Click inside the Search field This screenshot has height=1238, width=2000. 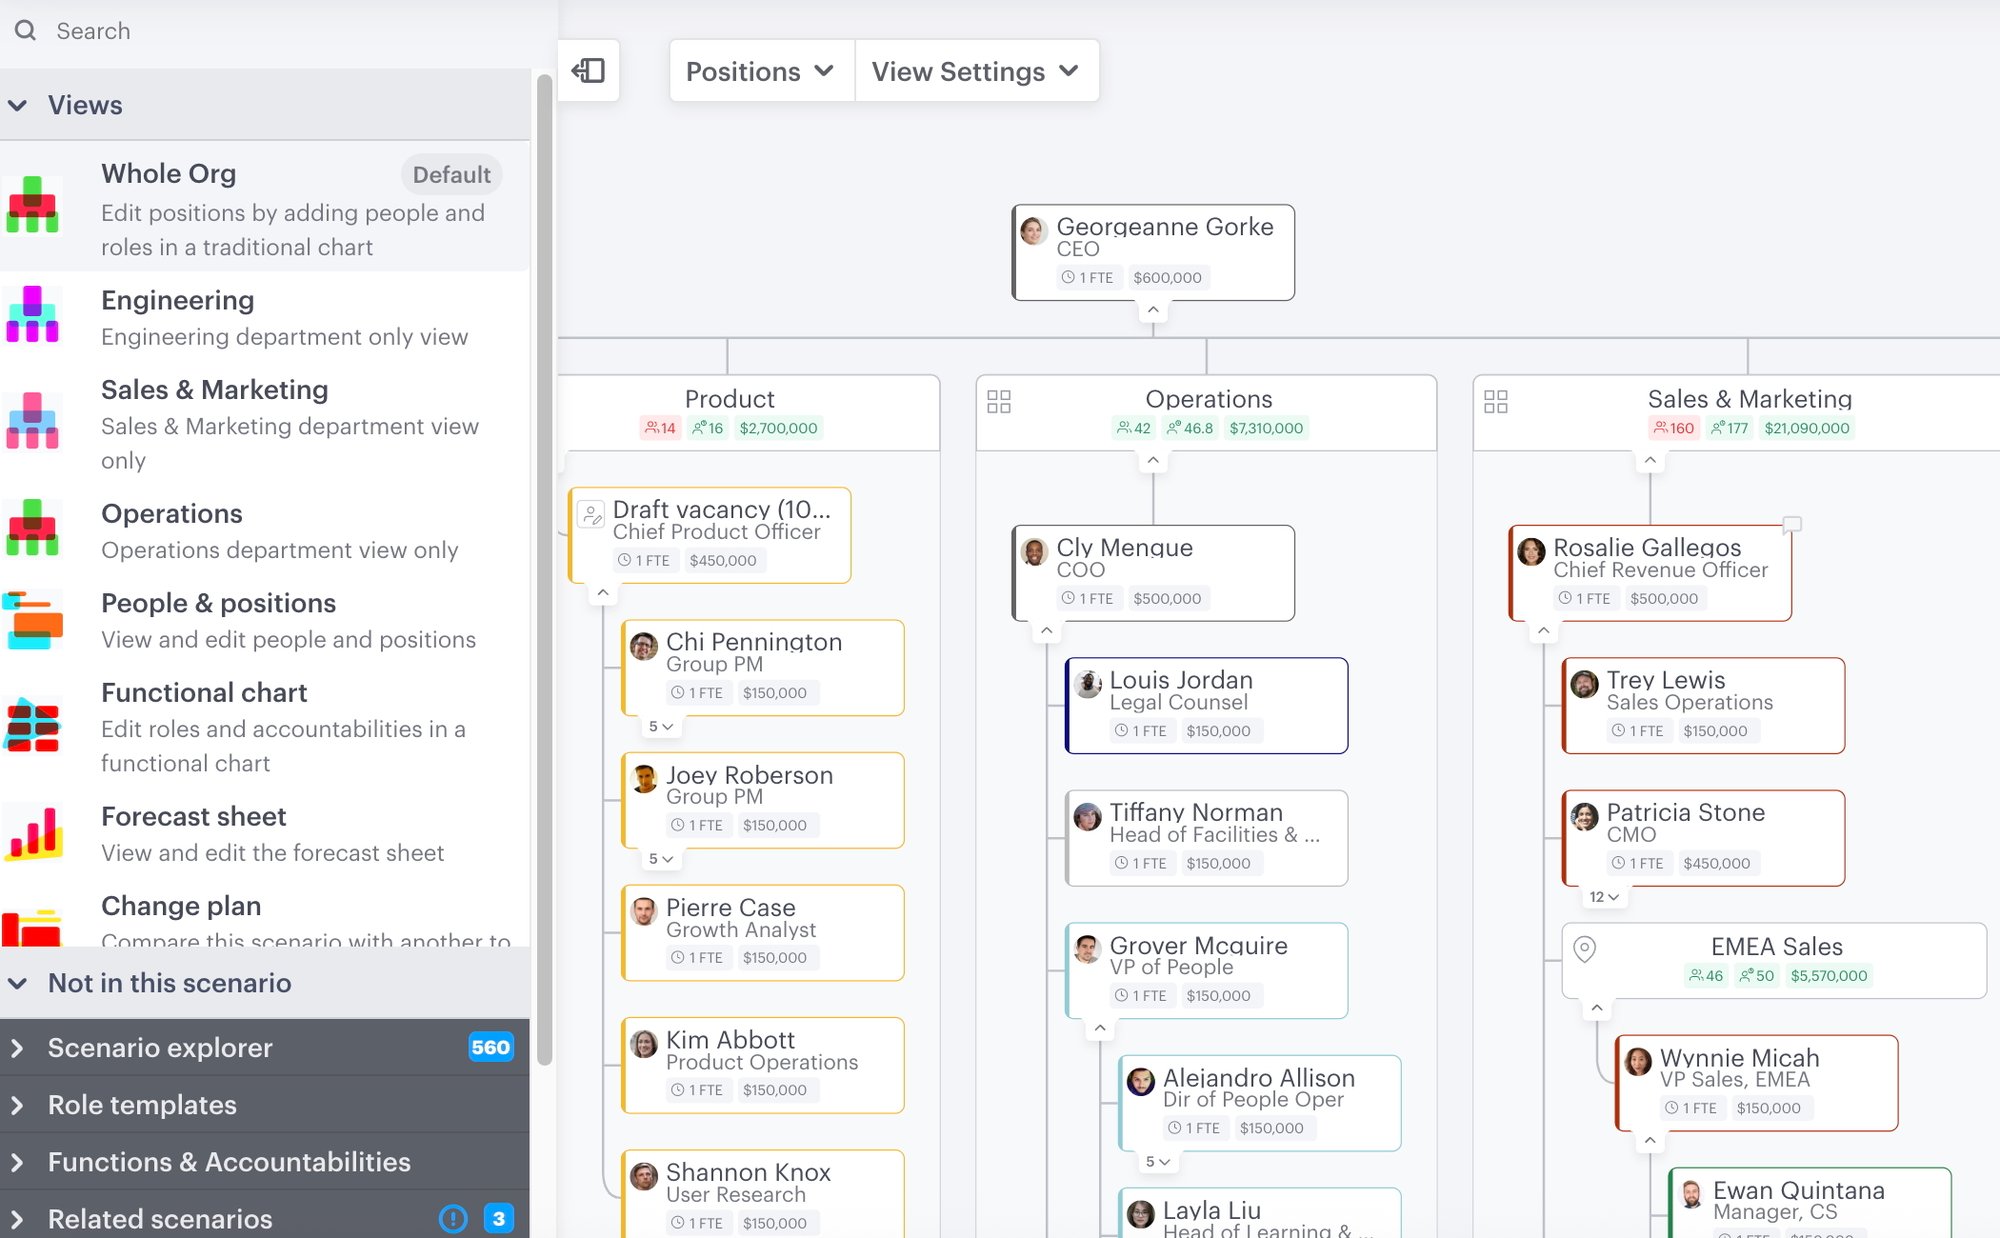(x=150, y=30)
